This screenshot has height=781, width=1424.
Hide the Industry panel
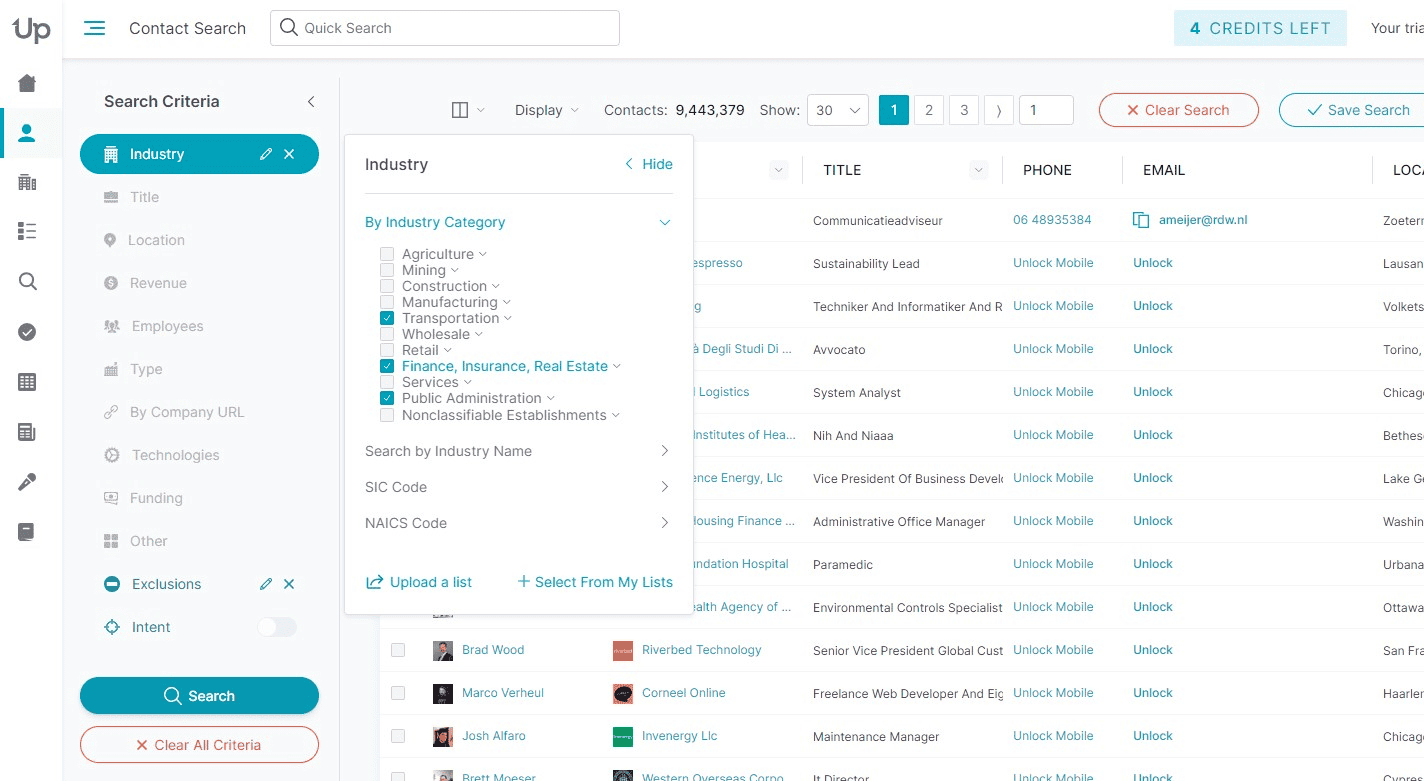tap(648, 164)
